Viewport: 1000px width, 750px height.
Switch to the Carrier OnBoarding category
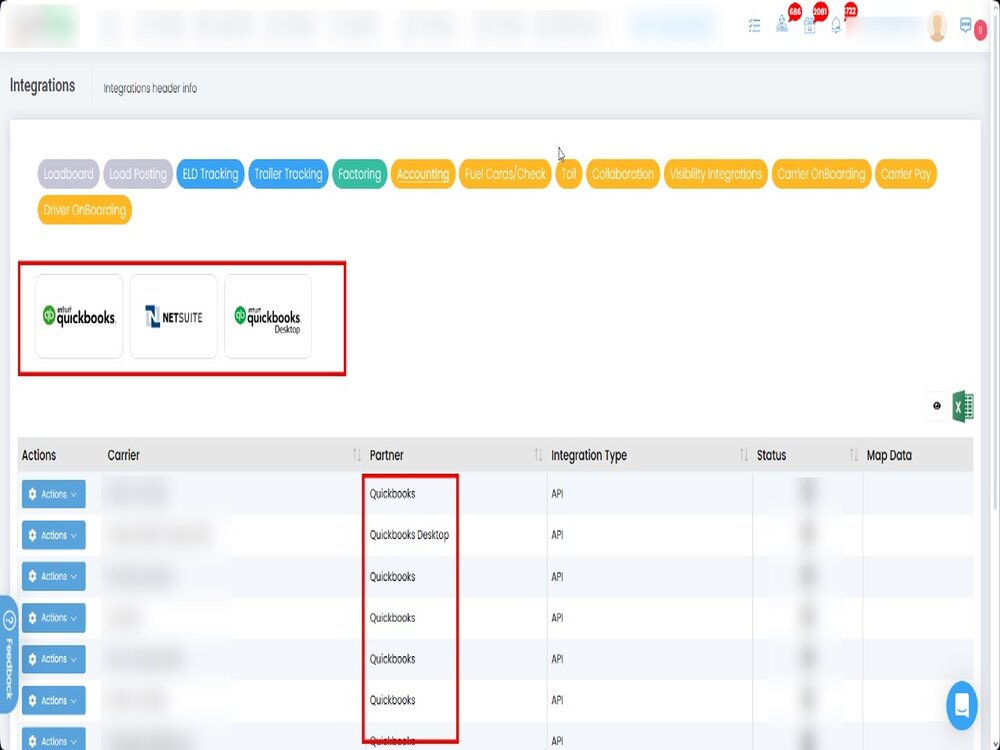pos(821,174)
